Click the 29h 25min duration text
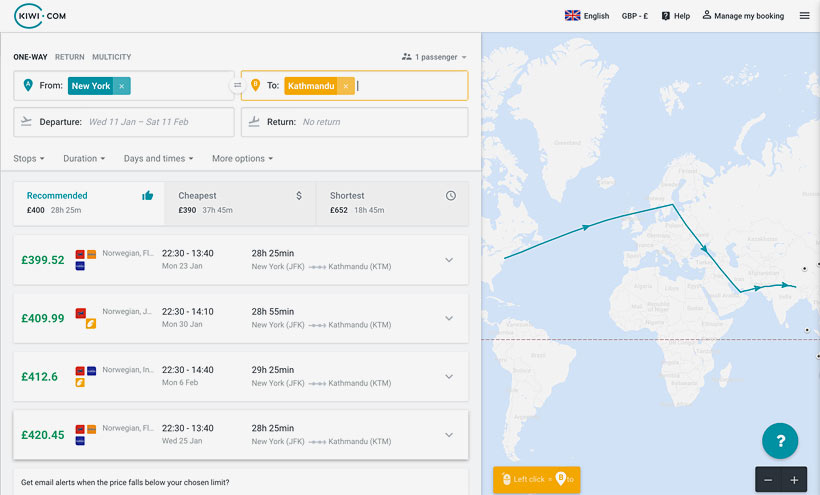 click(272, 370)
